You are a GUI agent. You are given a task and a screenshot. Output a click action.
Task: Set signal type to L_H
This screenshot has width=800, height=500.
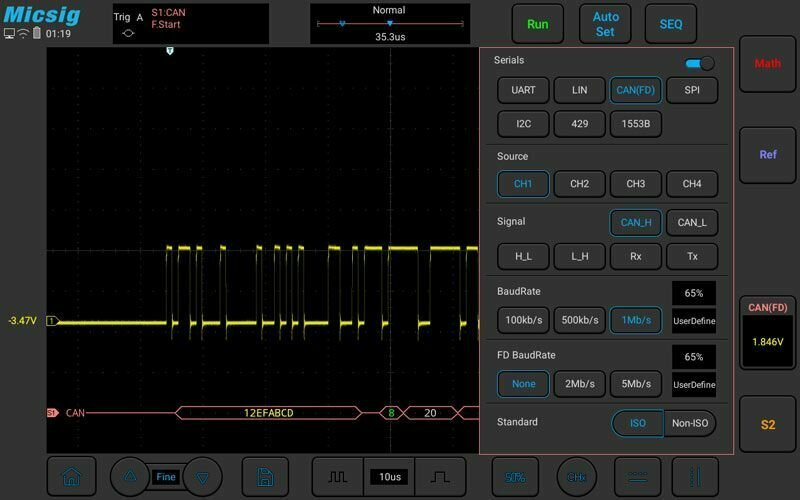coord(580,256)
